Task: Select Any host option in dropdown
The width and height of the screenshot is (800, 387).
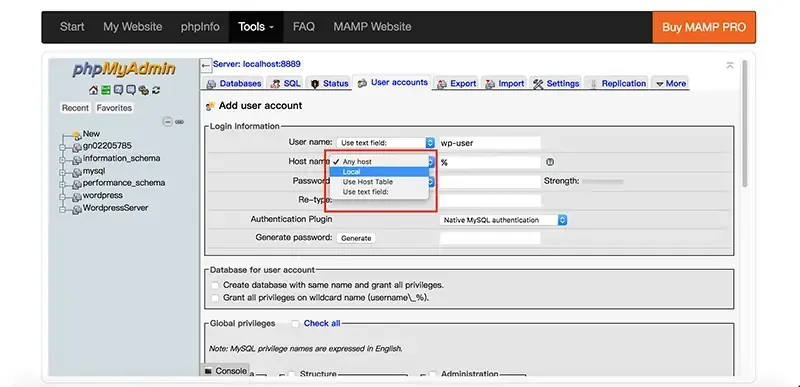Action: [x=379, y=162]
